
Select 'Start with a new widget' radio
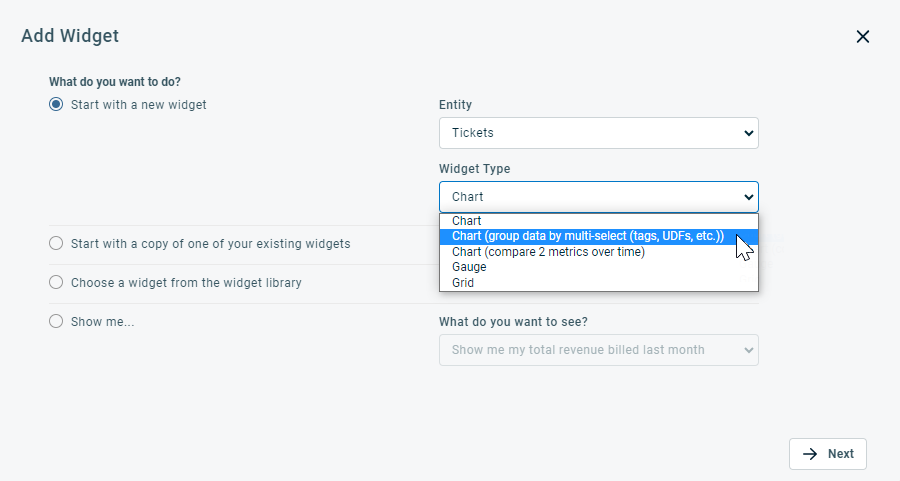(x=56, y=104)
